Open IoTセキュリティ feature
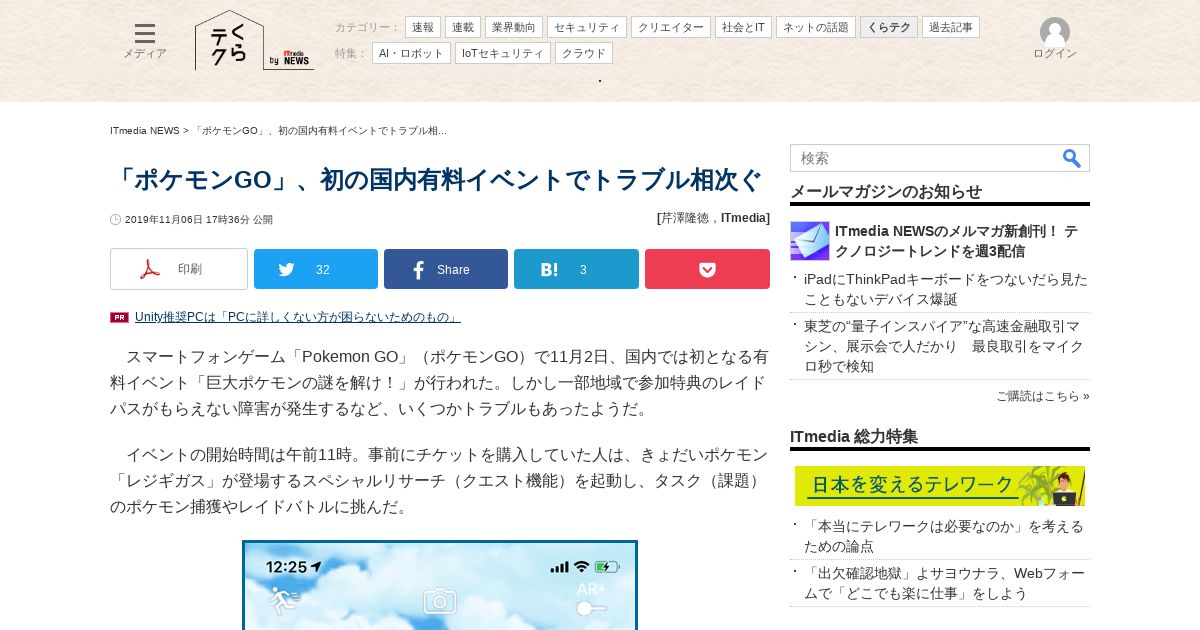The width and height of the screenshot is (1200, 630). pyautogui.click(x=503, y=53)
